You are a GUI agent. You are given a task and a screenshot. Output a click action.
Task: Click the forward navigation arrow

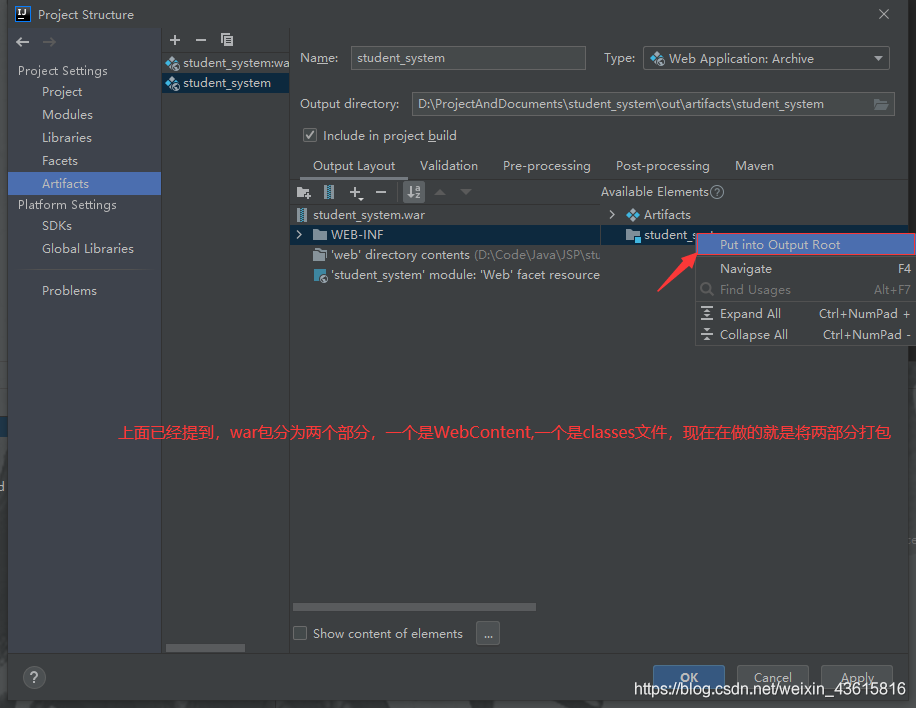pos(50,42)
